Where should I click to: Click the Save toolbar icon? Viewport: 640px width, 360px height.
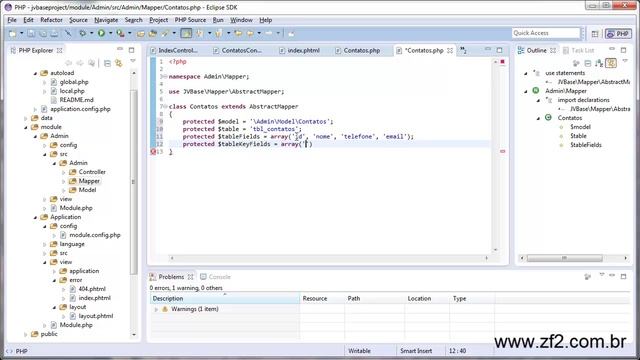click(x=31, y=33)
